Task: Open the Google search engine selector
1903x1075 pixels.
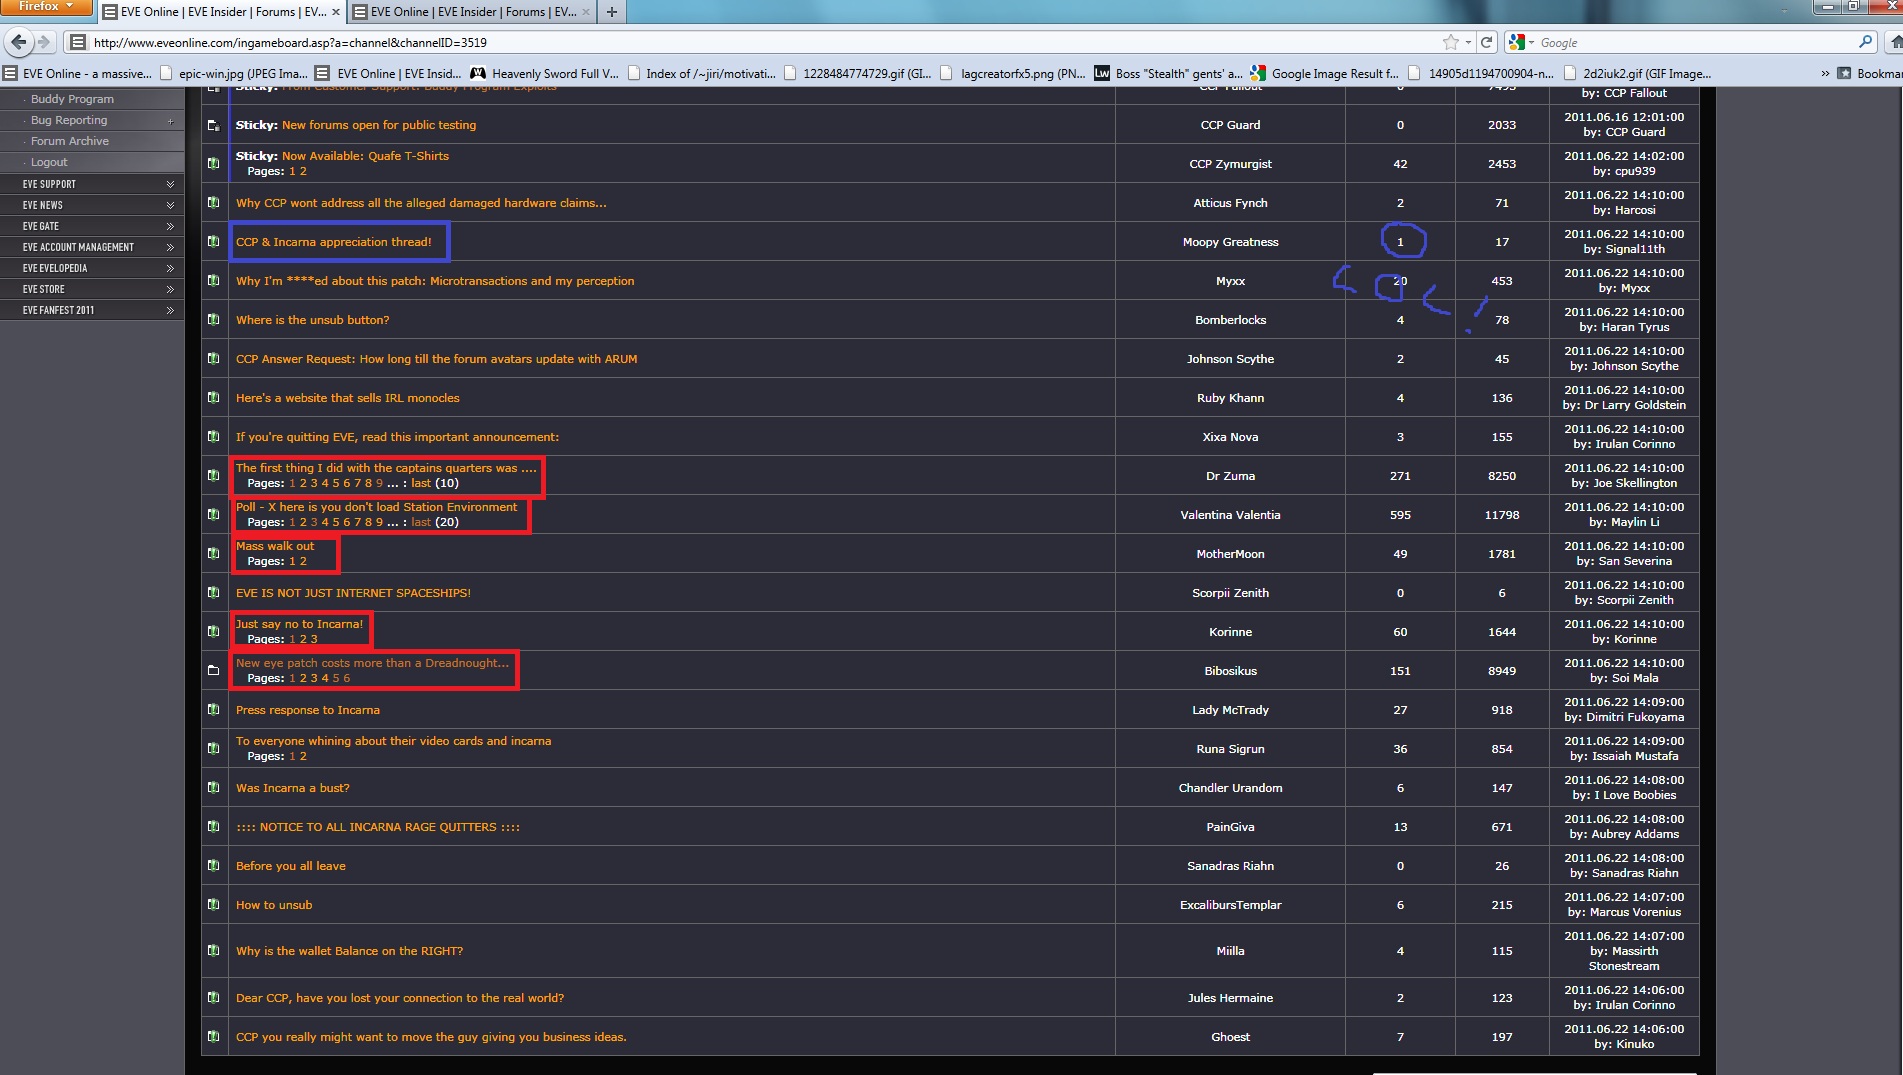Action: pyautogui.click(x=1521, y=42)
